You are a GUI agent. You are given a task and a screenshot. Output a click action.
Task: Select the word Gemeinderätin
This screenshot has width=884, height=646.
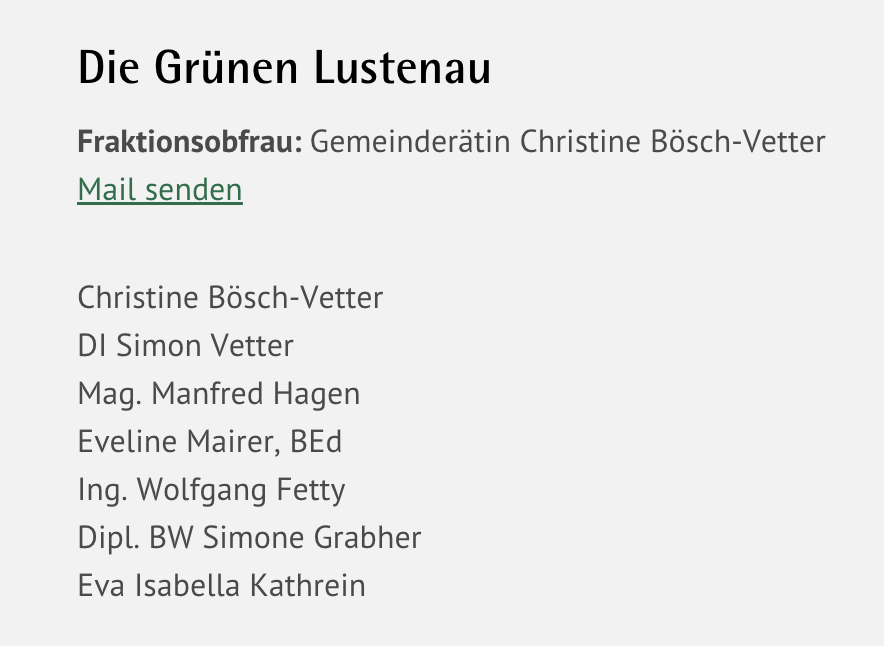pos(410,141)
